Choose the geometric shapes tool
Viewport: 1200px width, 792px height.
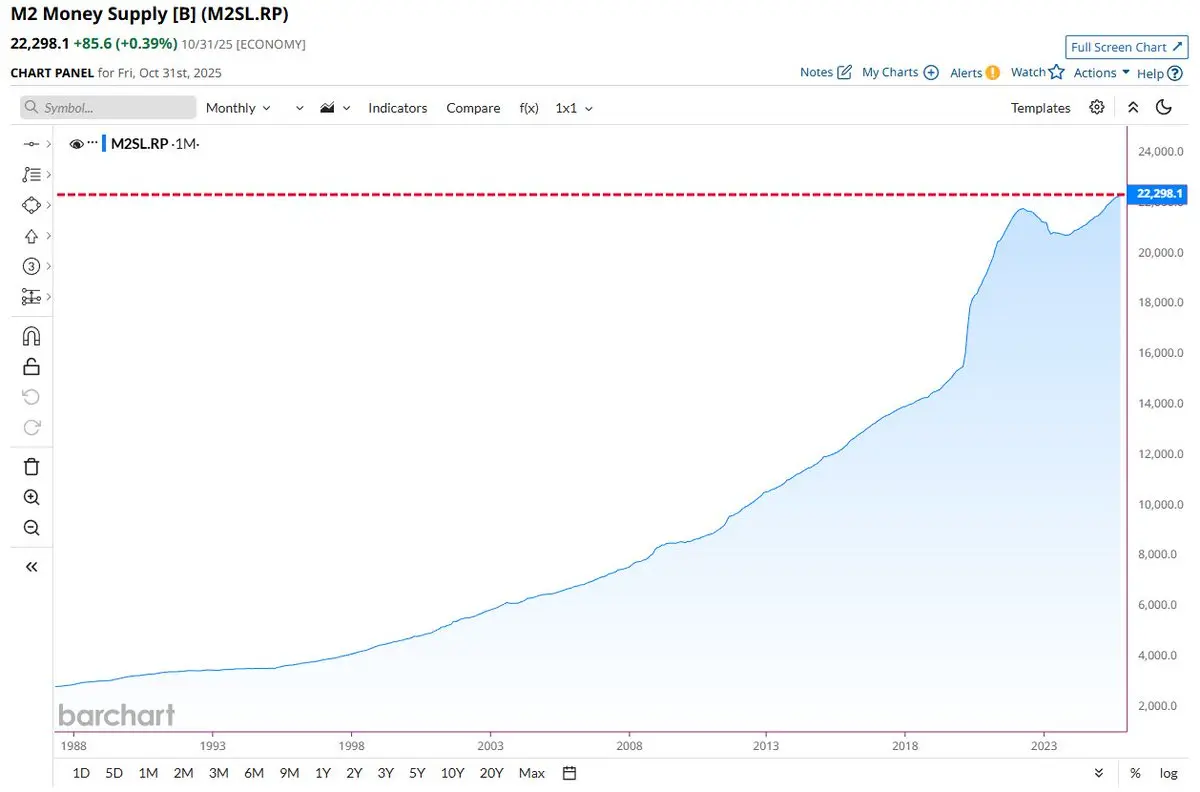(x=31, y=205)
